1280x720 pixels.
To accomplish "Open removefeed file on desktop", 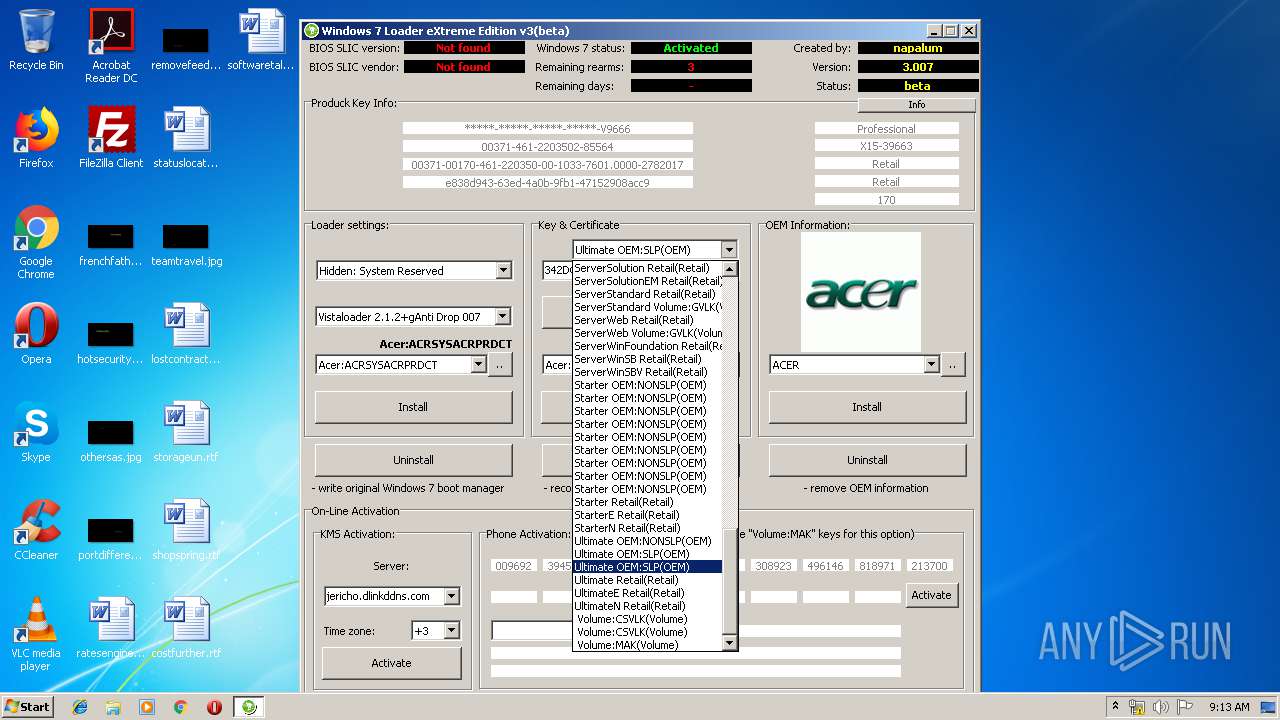I will (x=186, y=46).
